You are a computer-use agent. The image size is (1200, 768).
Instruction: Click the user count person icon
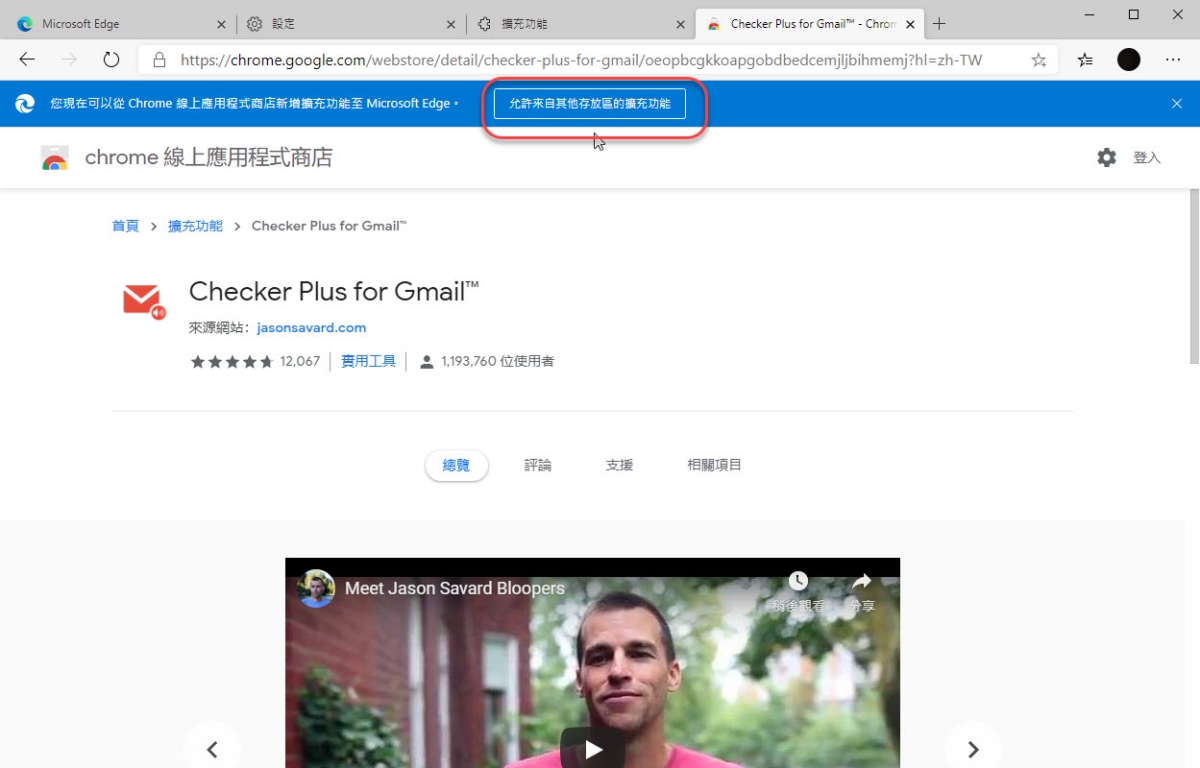[427, 361]
